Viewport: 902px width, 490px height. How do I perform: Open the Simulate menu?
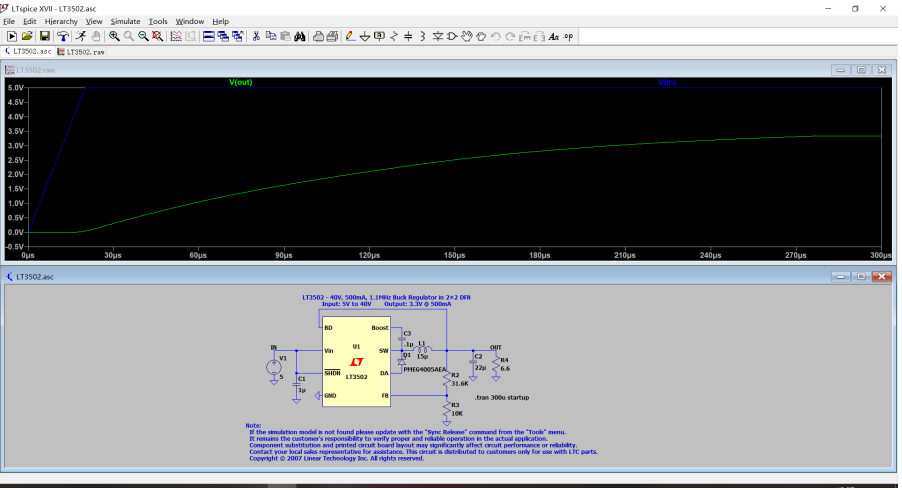125,21
